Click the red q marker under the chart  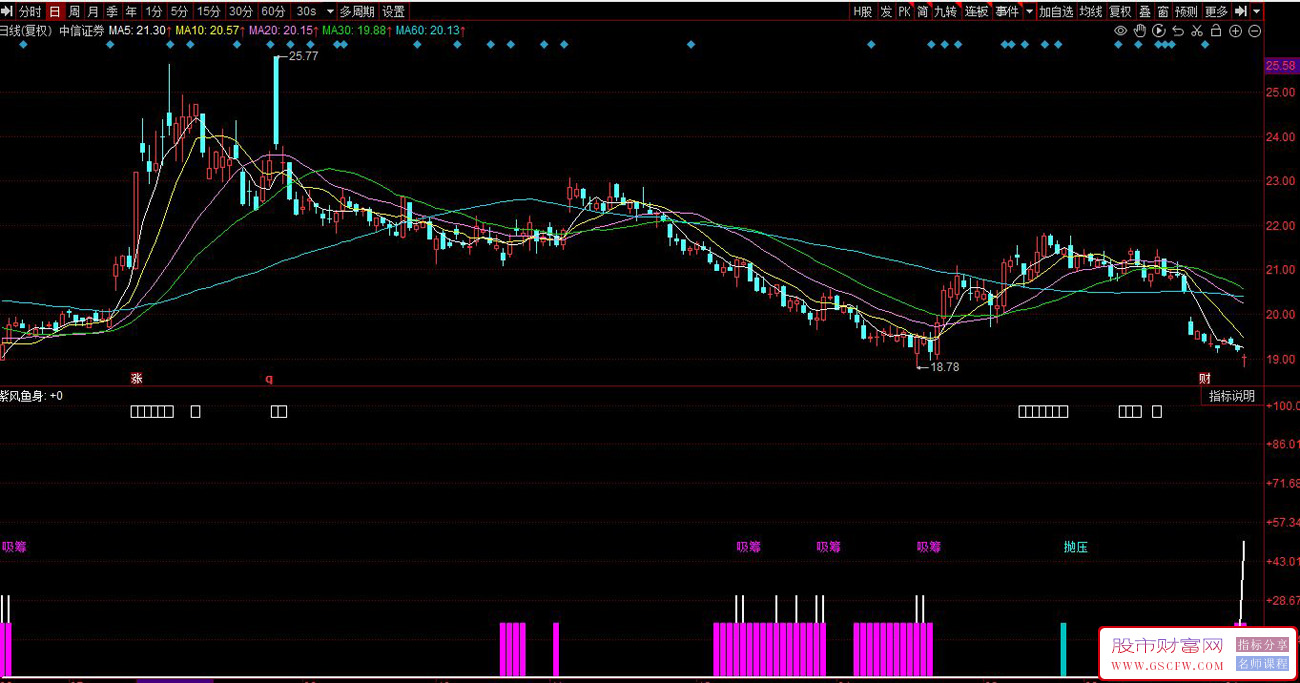click(x=268, y=379)
